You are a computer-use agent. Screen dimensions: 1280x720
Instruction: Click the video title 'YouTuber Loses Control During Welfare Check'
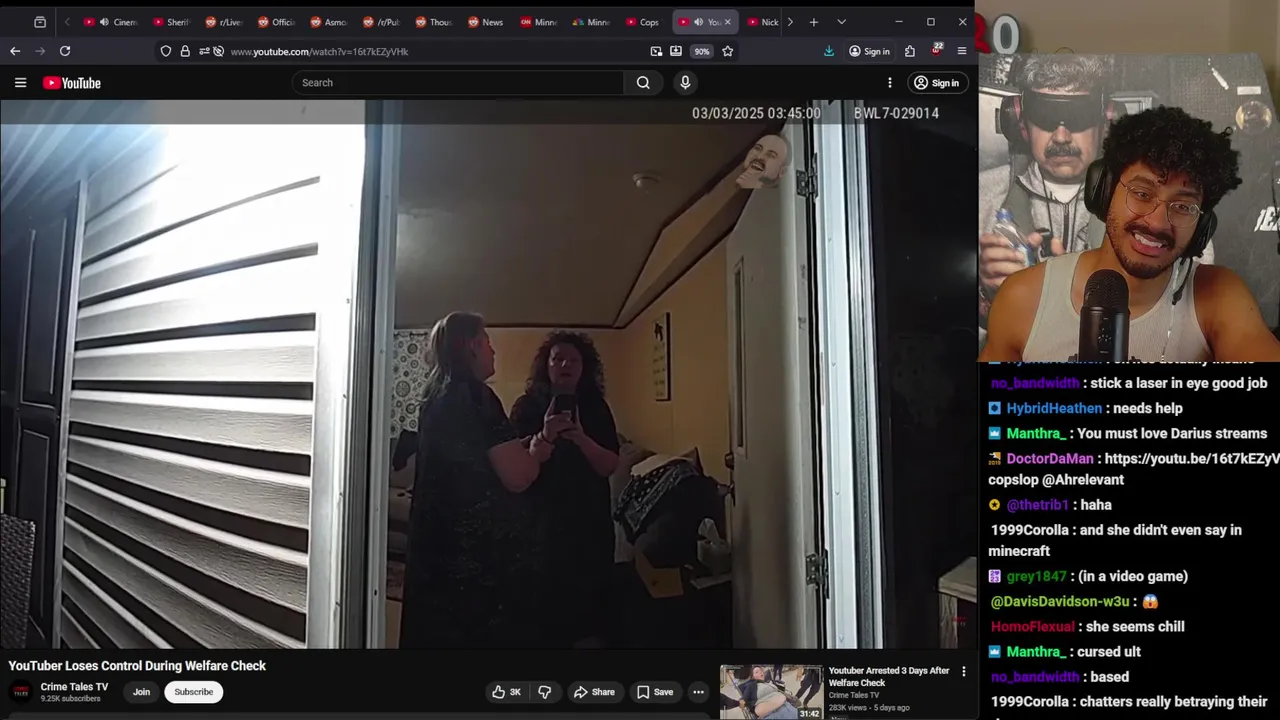coord(137,666)
